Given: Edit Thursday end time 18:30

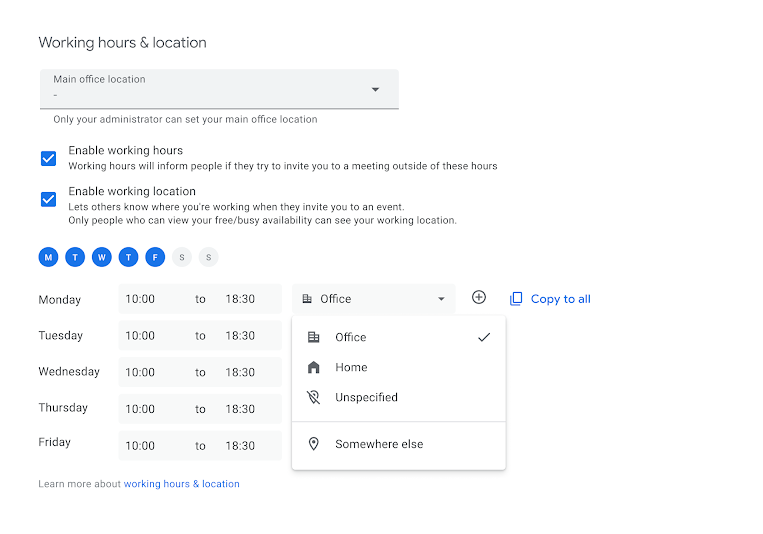Looking at the screenshot, I should [x=240, y=409].
